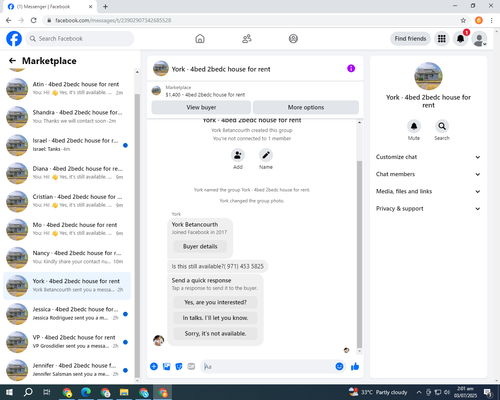Choose a sticker in the composer
The image size is (500, 400).
(179, 367)
